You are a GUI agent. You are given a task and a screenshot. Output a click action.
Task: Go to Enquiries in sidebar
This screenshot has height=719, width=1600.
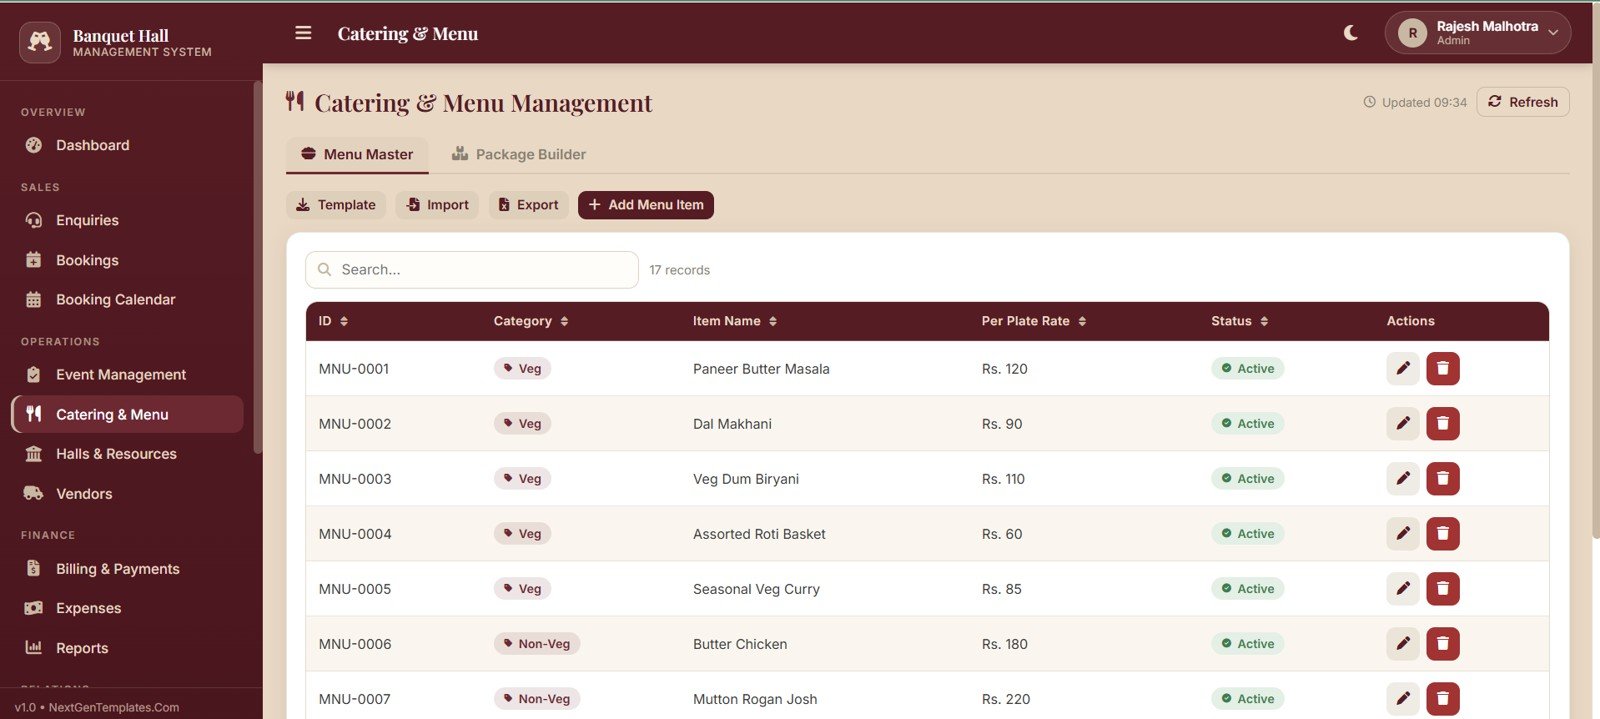(127, 220)
